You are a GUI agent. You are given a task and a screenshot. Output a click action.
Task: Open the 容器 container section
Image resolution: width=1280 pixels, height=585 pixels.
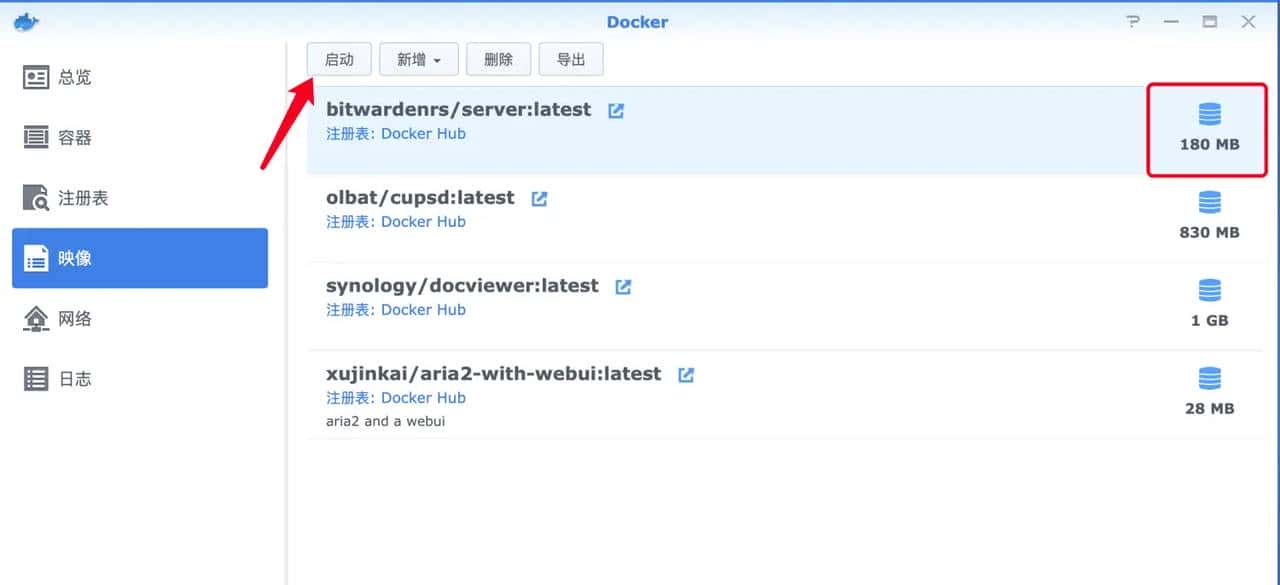[x=140, y=137]
